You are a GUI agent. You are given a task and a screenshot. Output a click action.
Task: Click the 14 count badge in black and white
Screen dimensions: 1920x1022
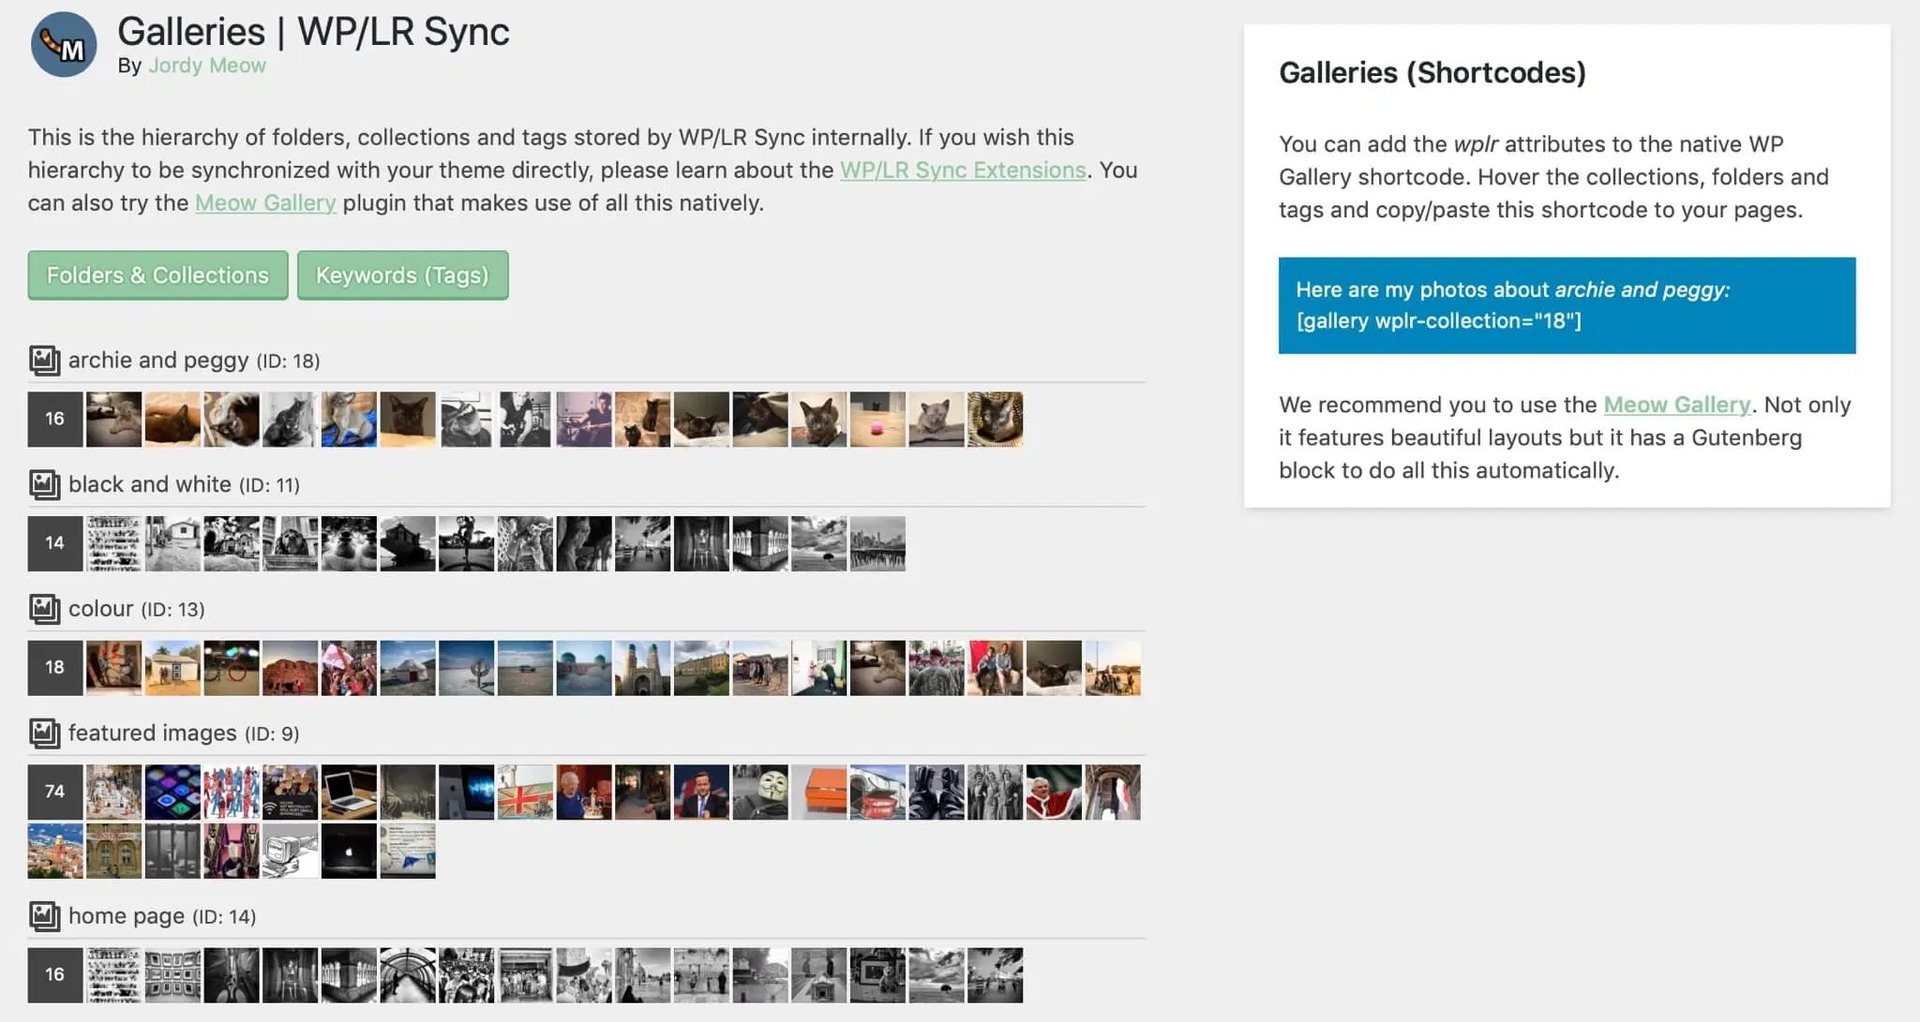(x=55, y=543)
